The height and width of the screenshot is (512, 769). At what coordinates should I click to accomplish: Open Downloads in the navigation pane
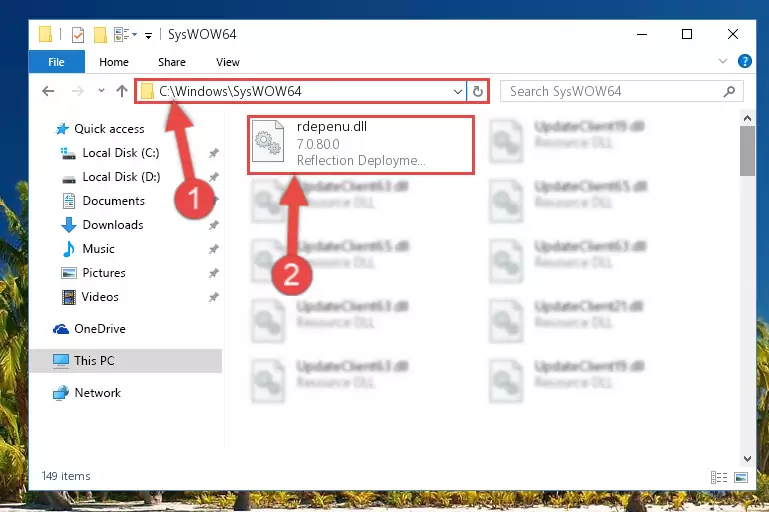tap(113, 225)
